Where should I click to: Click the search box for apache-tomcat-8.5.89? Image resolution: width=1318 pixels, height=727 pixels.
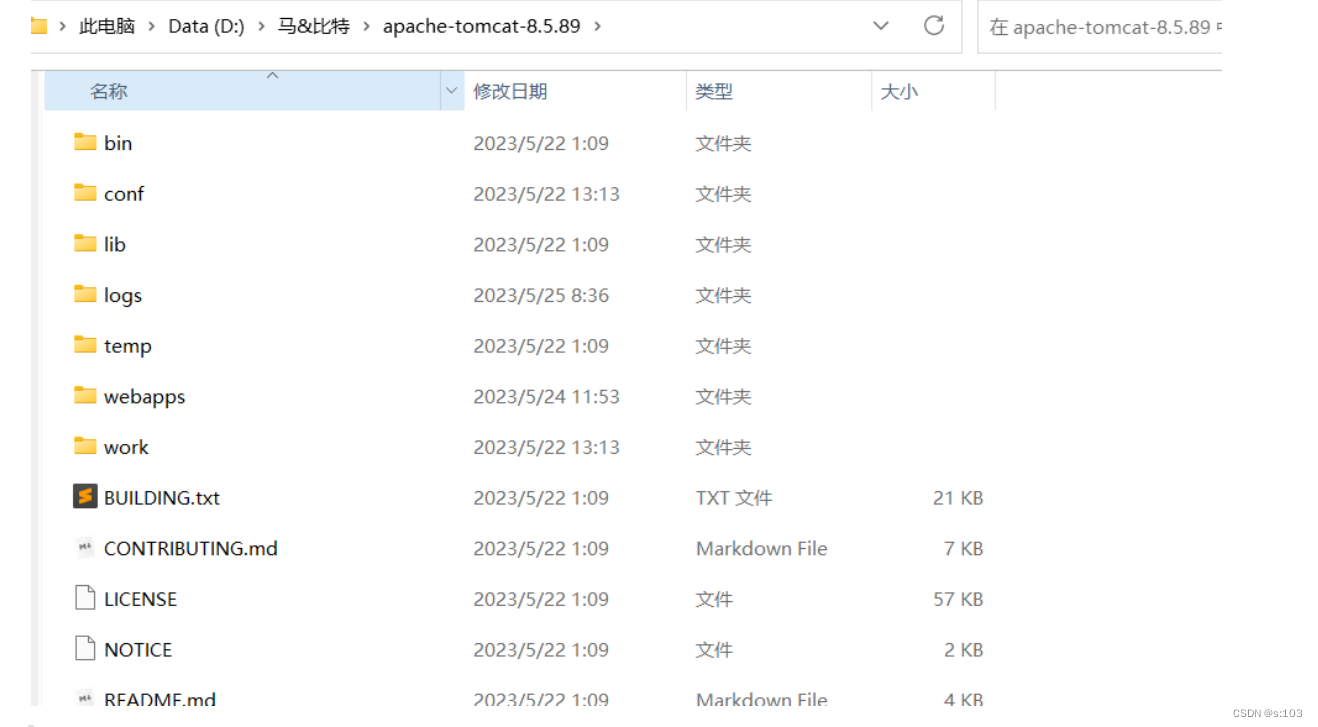pos(1100,27)
